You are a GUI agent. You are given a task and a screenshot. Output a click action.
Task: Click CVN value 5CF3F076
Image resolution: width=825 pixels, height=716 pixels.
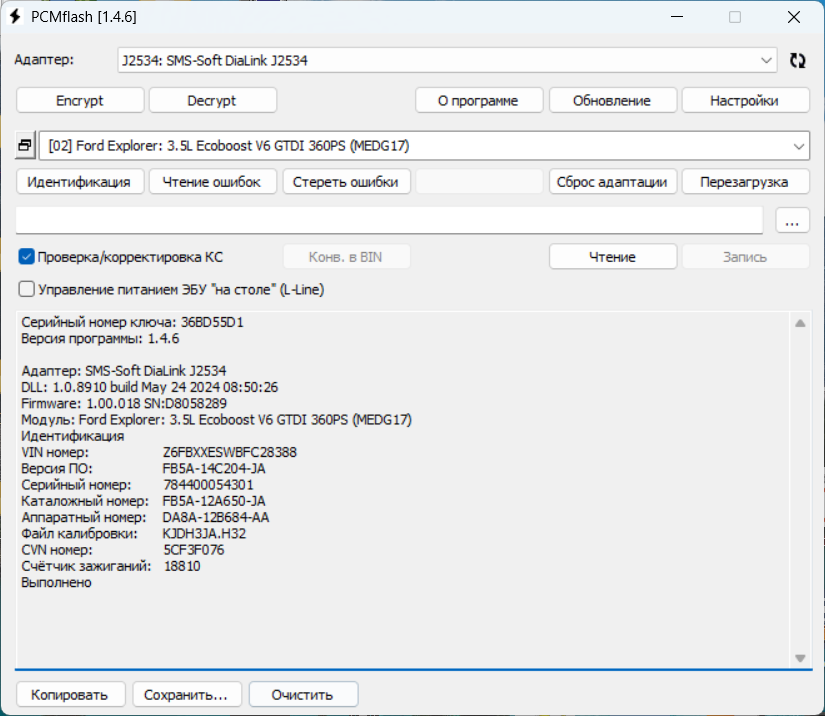click(x=194, y=550)
